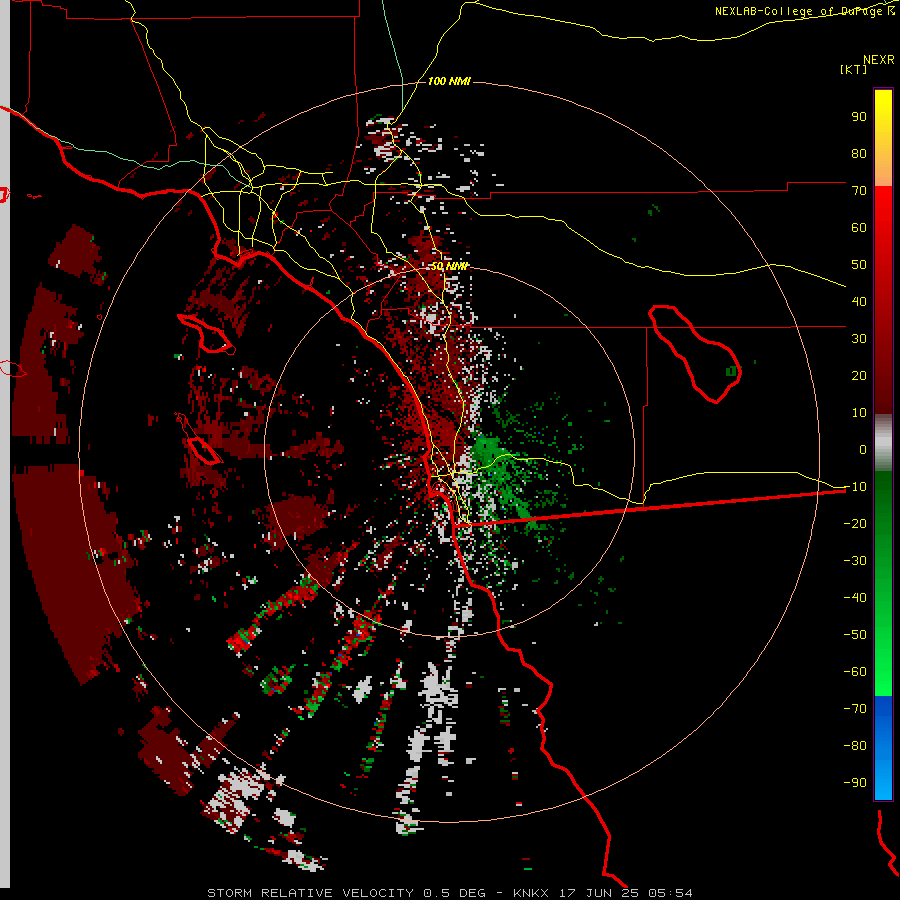Select the positive 30 scale value
The width and height of the screenshot is (900, 900).
(859, 339)
